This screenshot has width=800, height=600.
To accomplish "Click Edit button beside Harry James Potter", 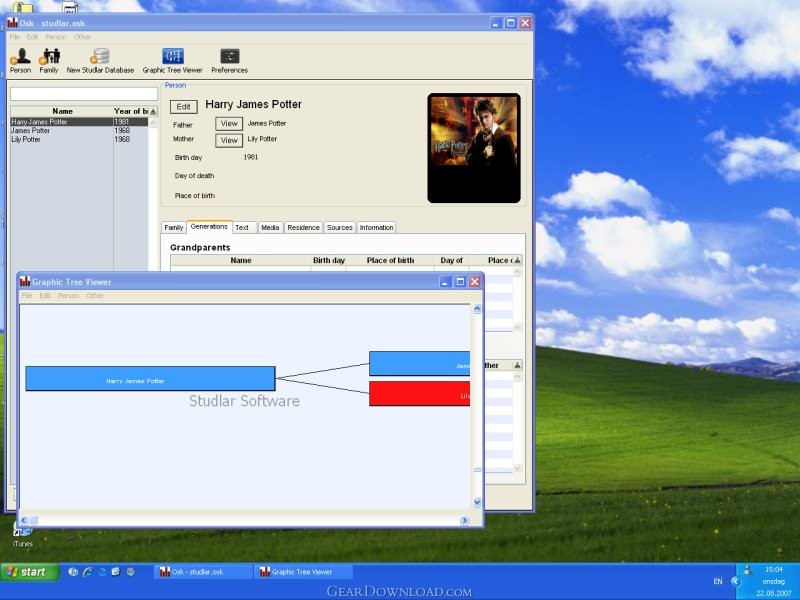I will click(183, 106).
